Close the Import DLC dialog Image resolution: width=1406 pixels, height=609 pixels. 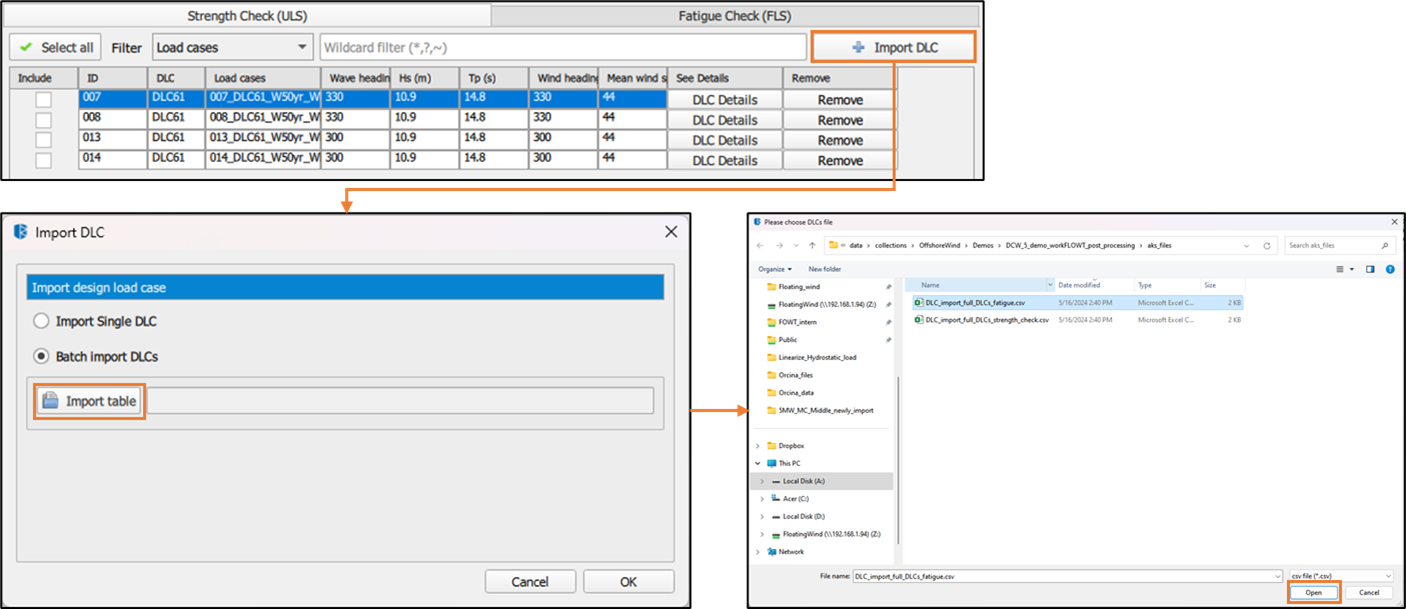coord(671,232)
